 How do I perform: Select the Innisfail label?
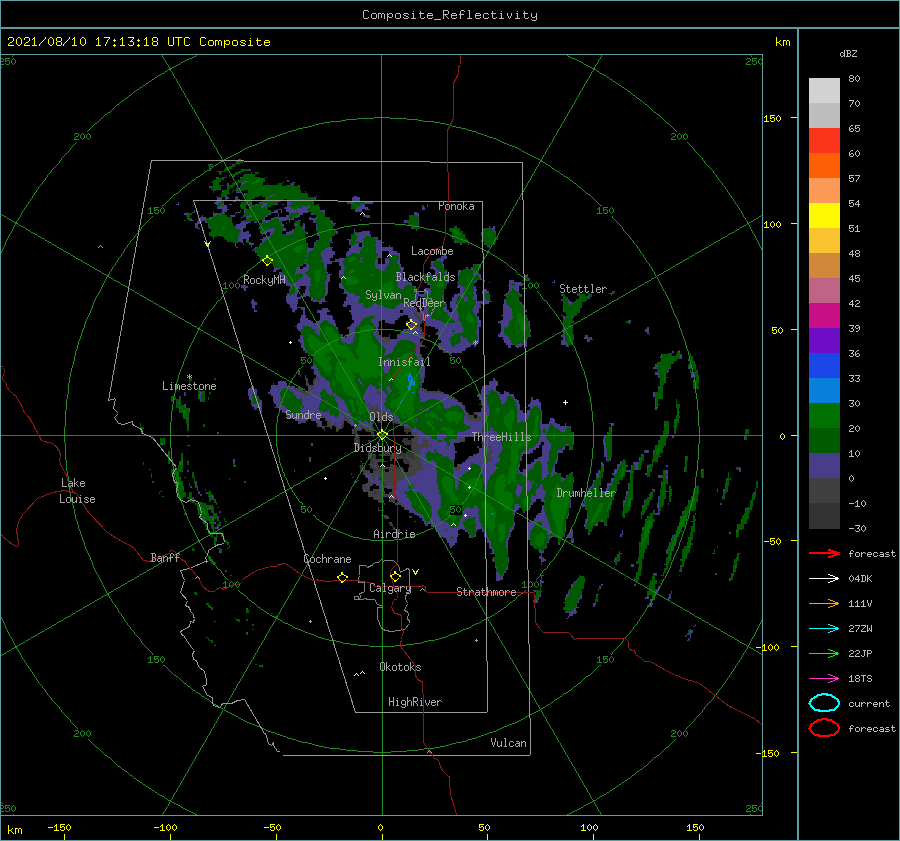(404, 362)
